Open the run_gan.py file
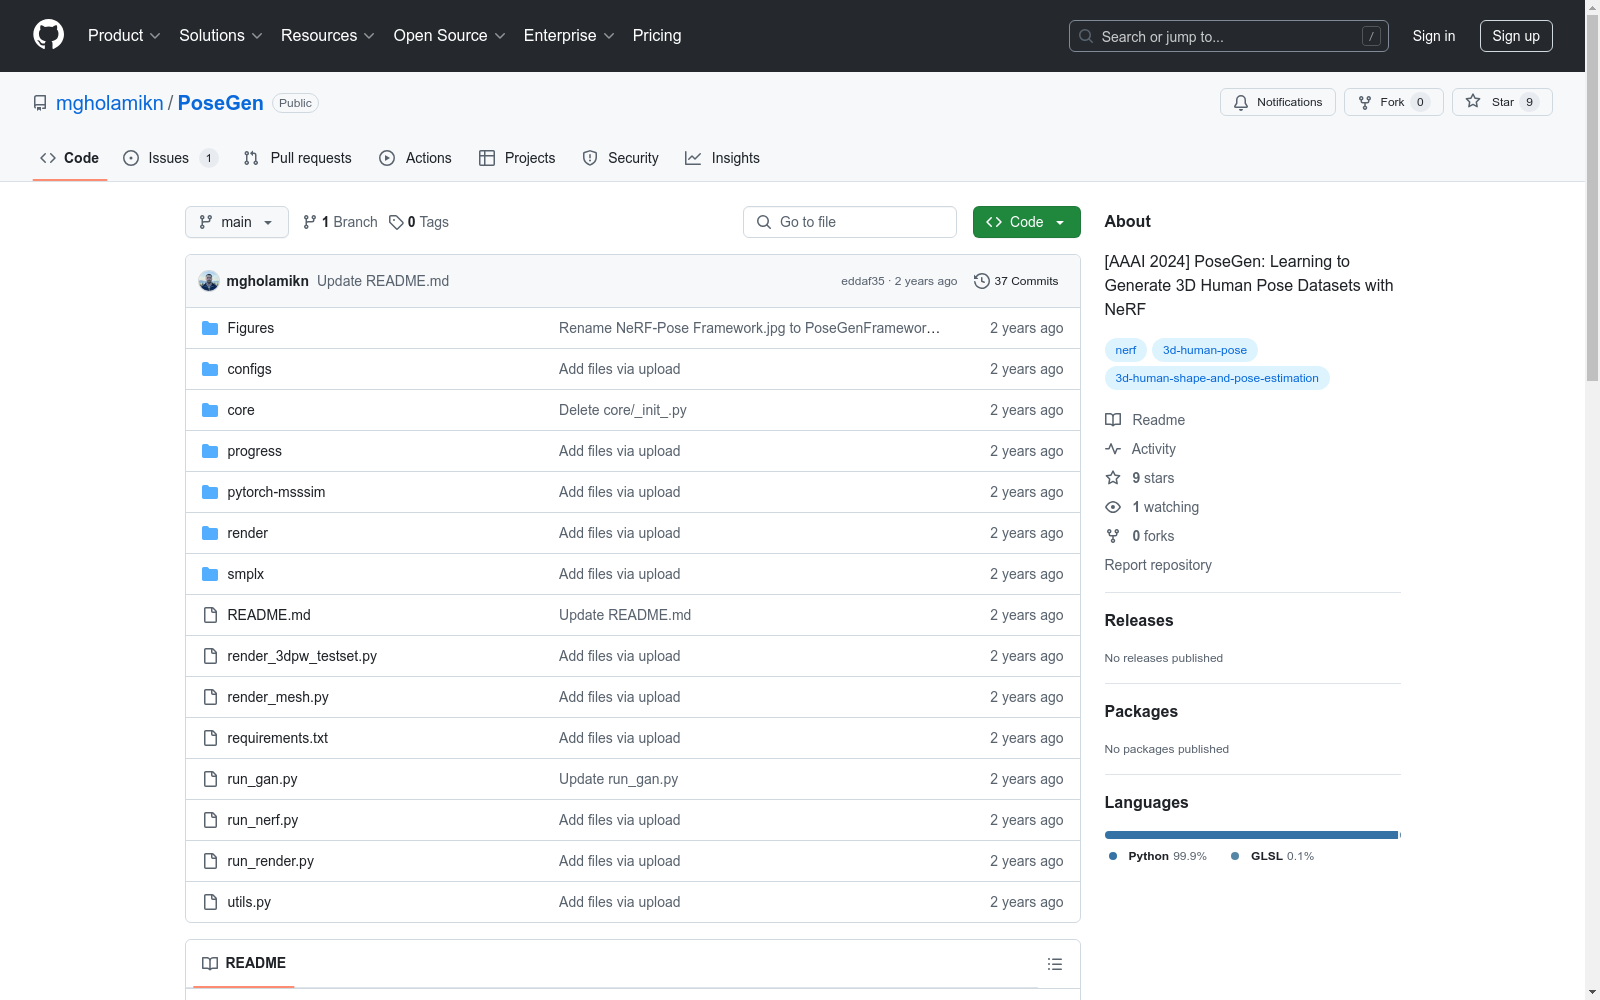Viewport: 1600px width, 1000px height. (262, 779)
